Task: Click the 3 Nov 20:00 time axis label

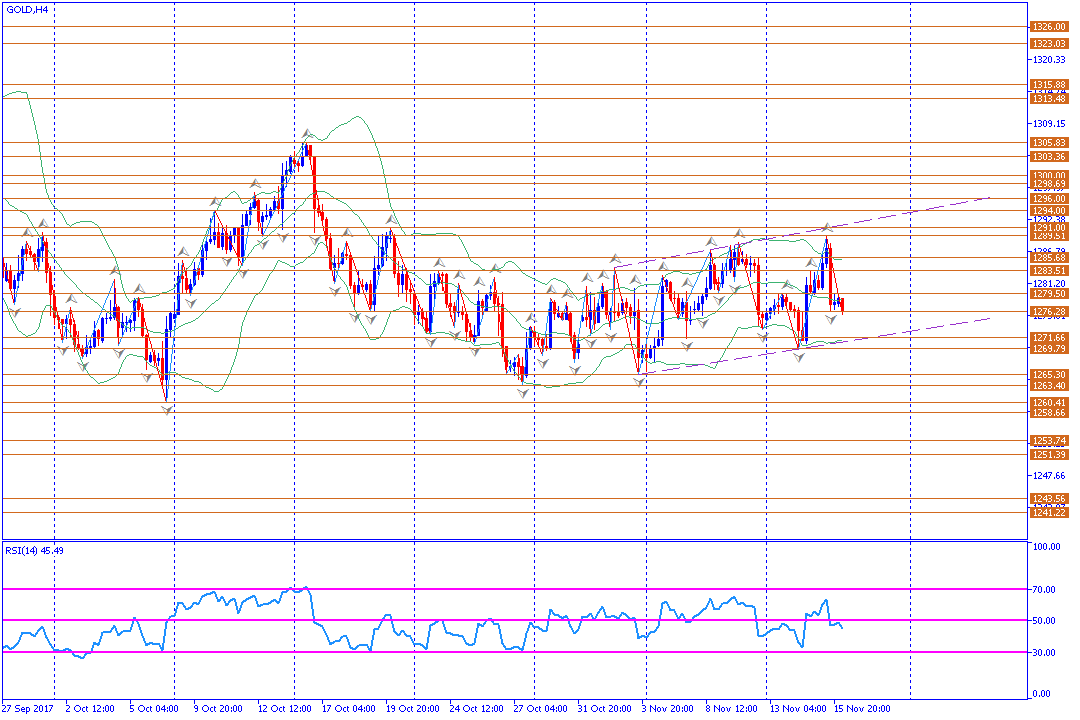Action: tap(667, 708)
